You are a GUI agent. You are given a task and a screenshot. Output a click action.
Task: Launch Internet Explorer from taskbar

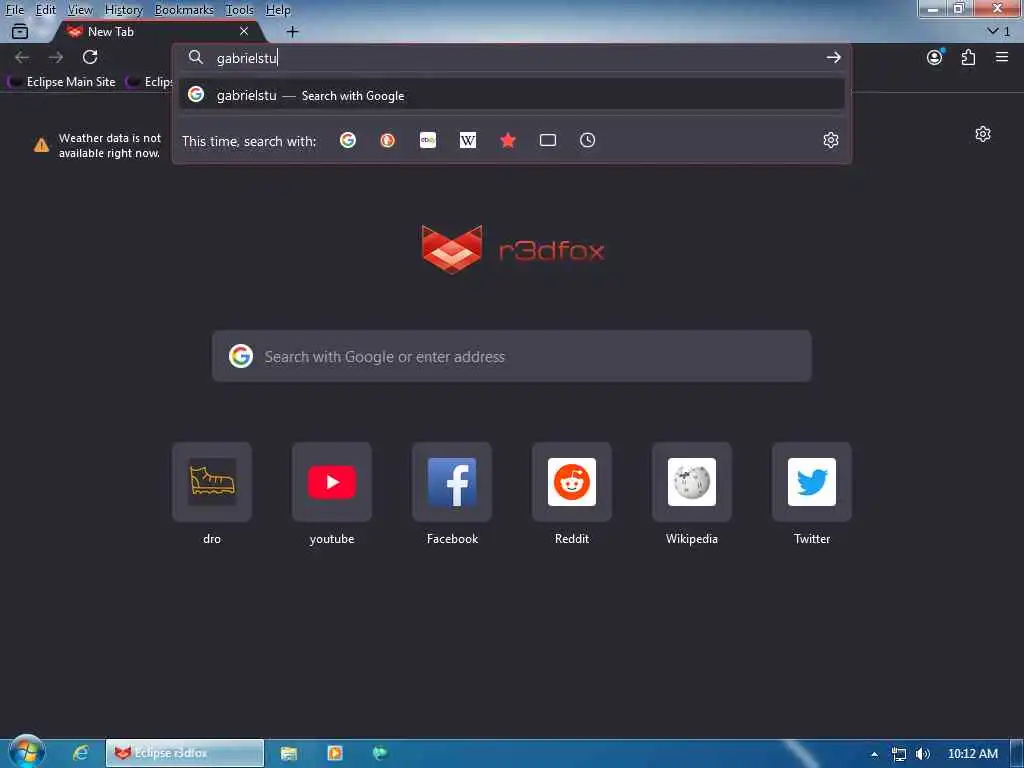(80, 753)
